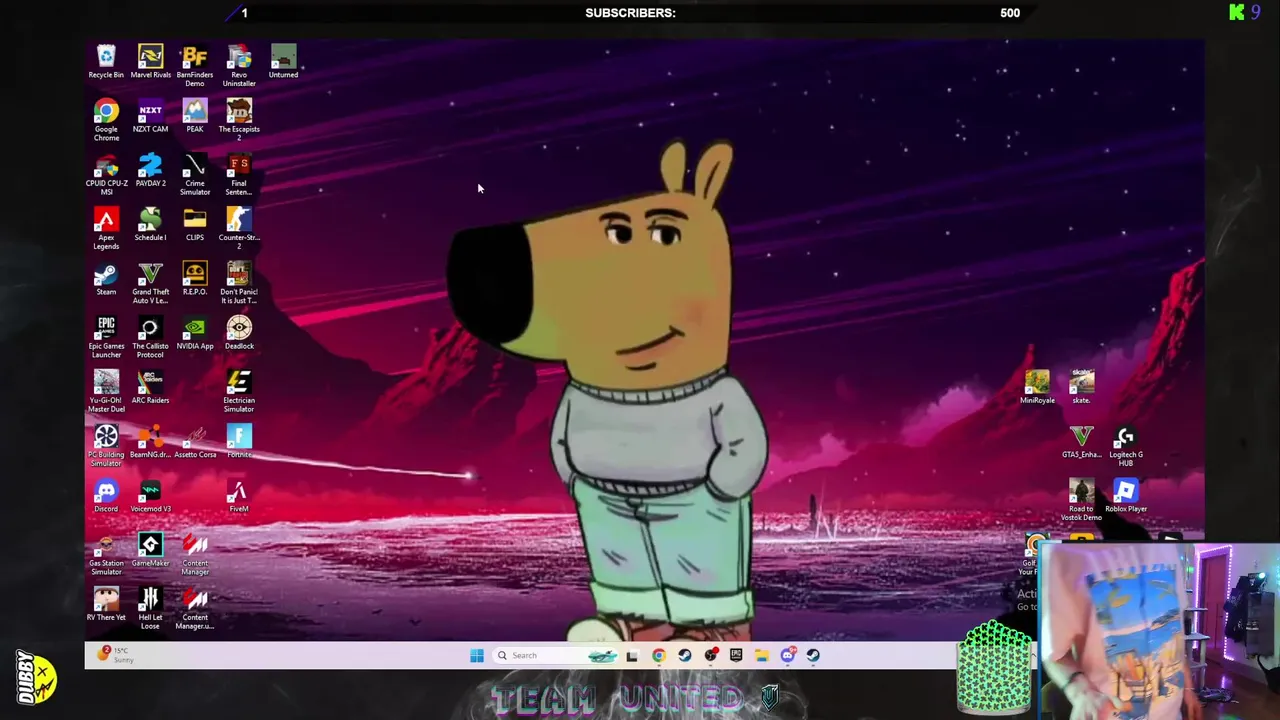Image resolution: width=1280 pixels, height=720 pixels.
Task: Open Task View from the taskbar
Action: (632, 655)
